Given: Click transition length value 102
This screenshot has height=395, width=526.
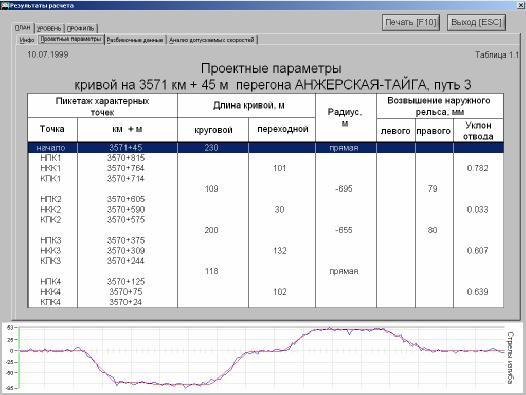Looking at the screenshot, I should click(x=279, y=292).
